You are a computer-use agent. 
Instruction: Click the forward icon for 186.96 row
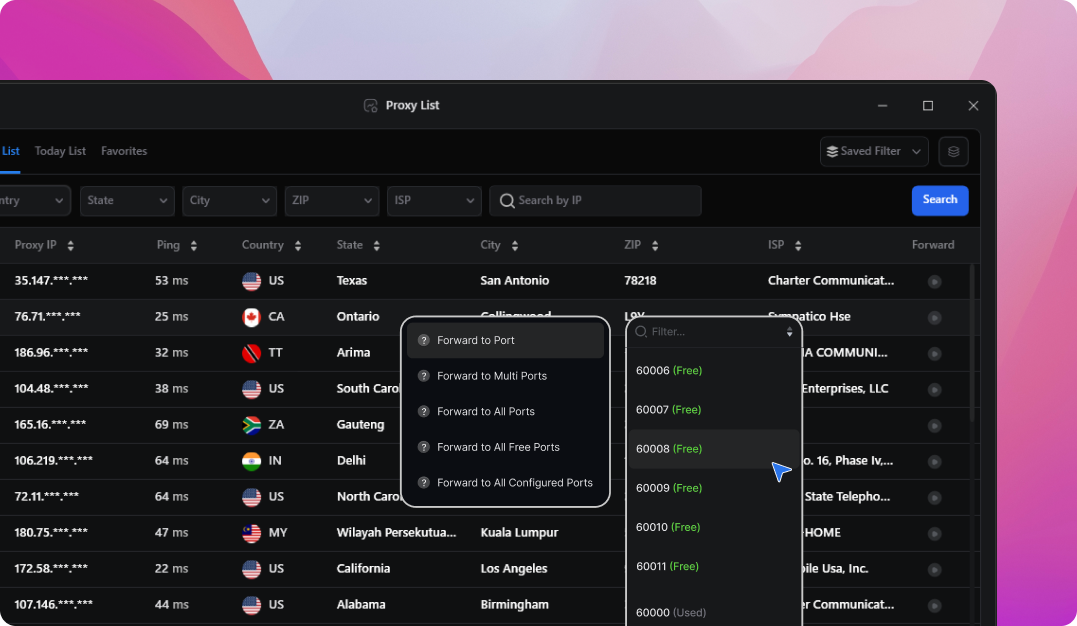[934, 353]
